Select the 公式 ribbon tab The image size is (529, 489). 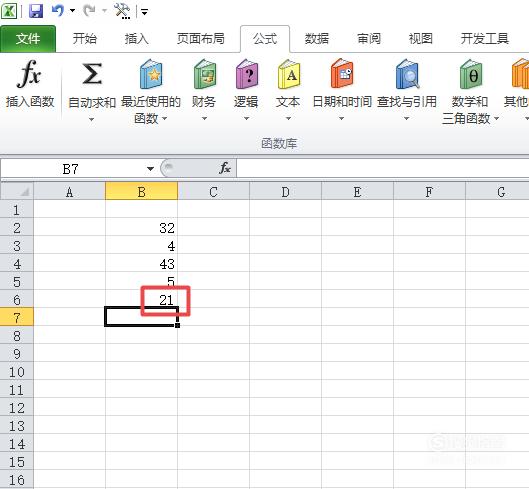pyautogui.click(x=265, y=39)
